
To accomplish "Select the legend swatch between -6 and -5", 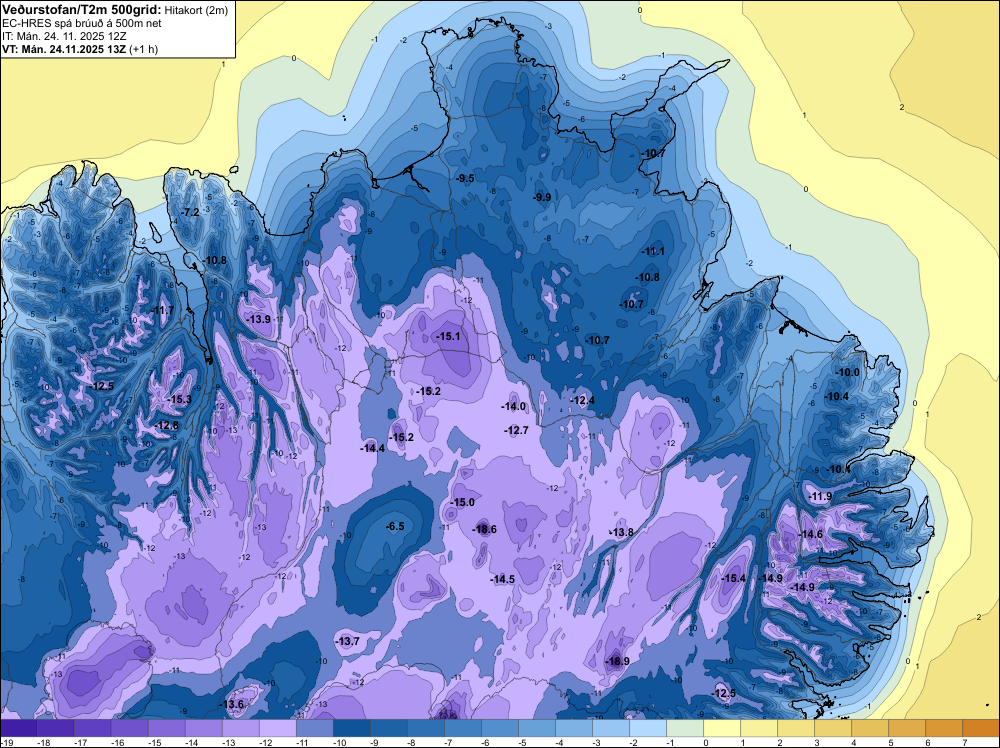I will coord(499,728).
